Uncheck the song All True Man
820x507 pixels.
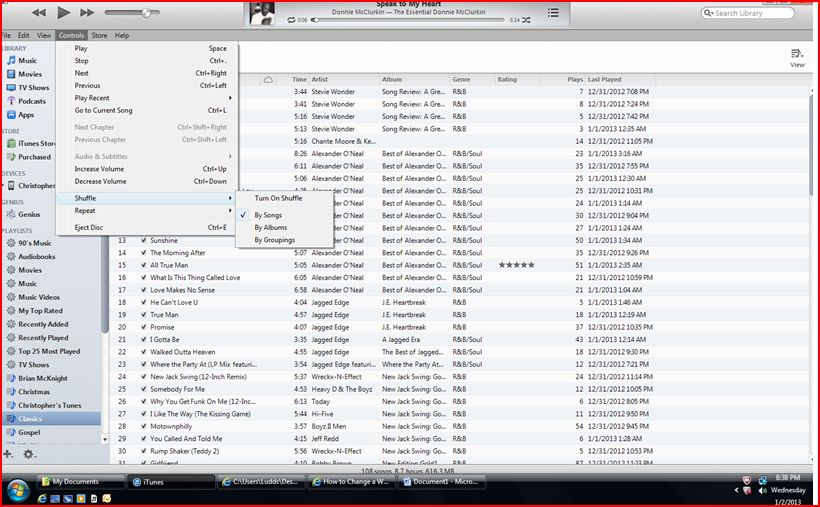tap(143, 265)
